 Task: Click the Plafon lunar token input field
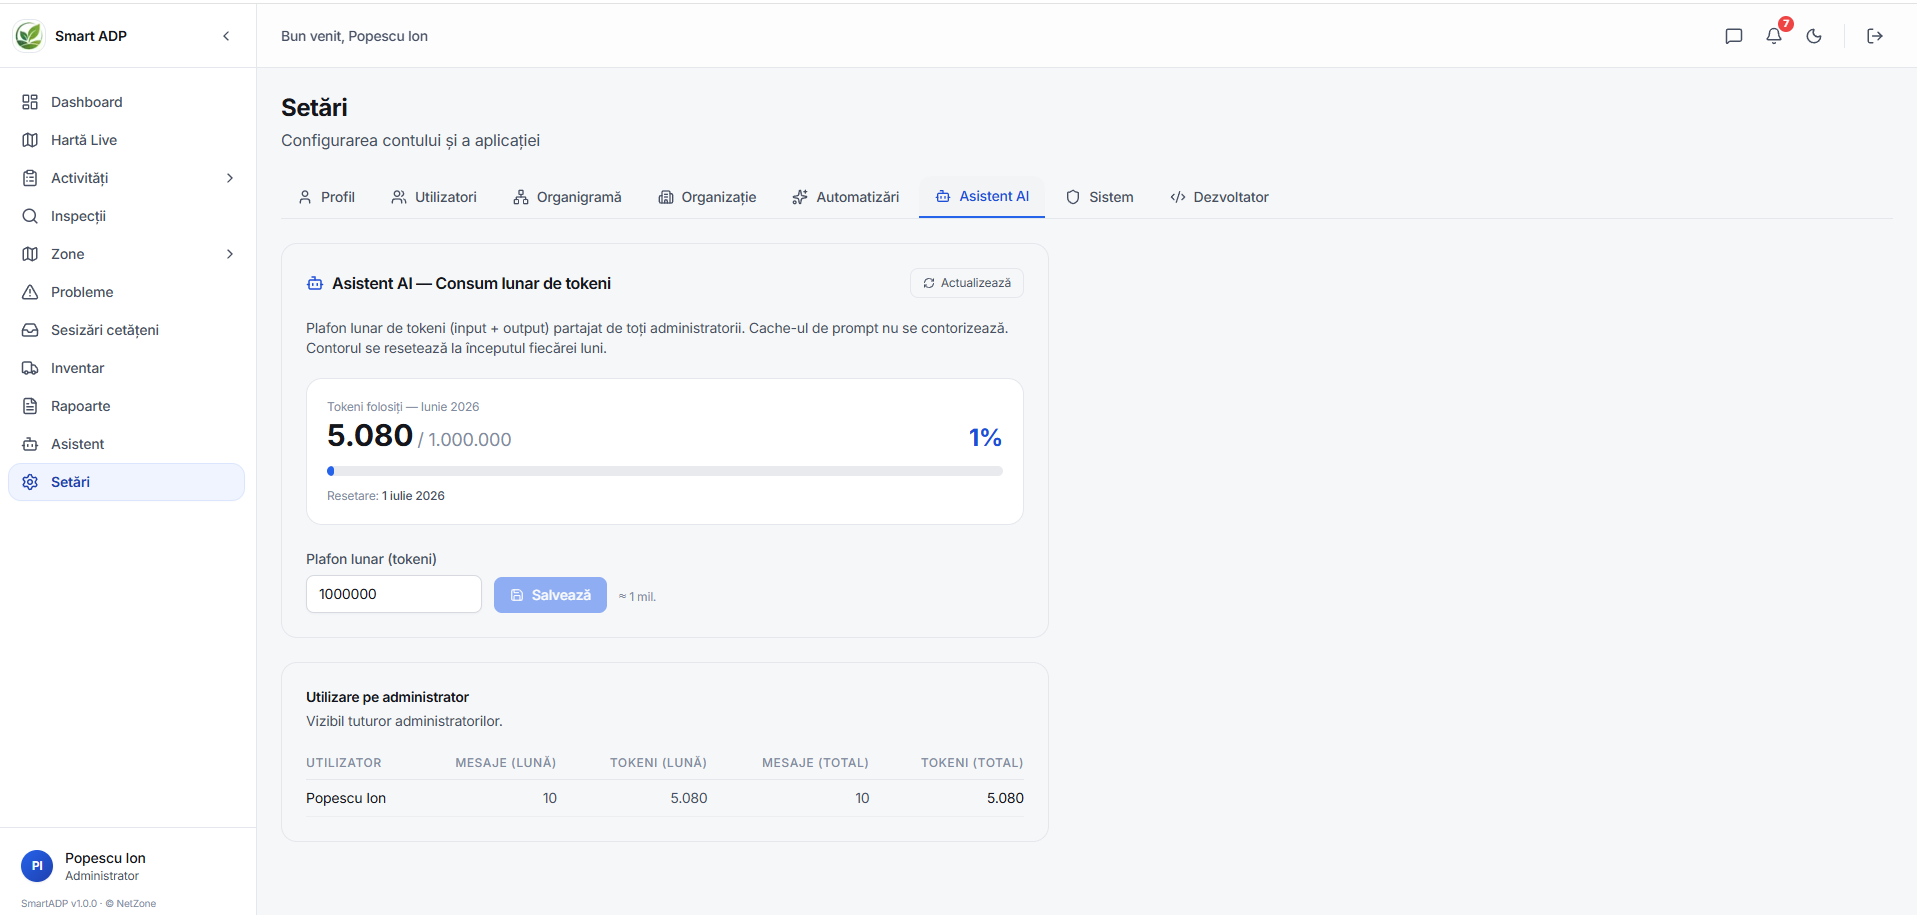coord(394,594)
